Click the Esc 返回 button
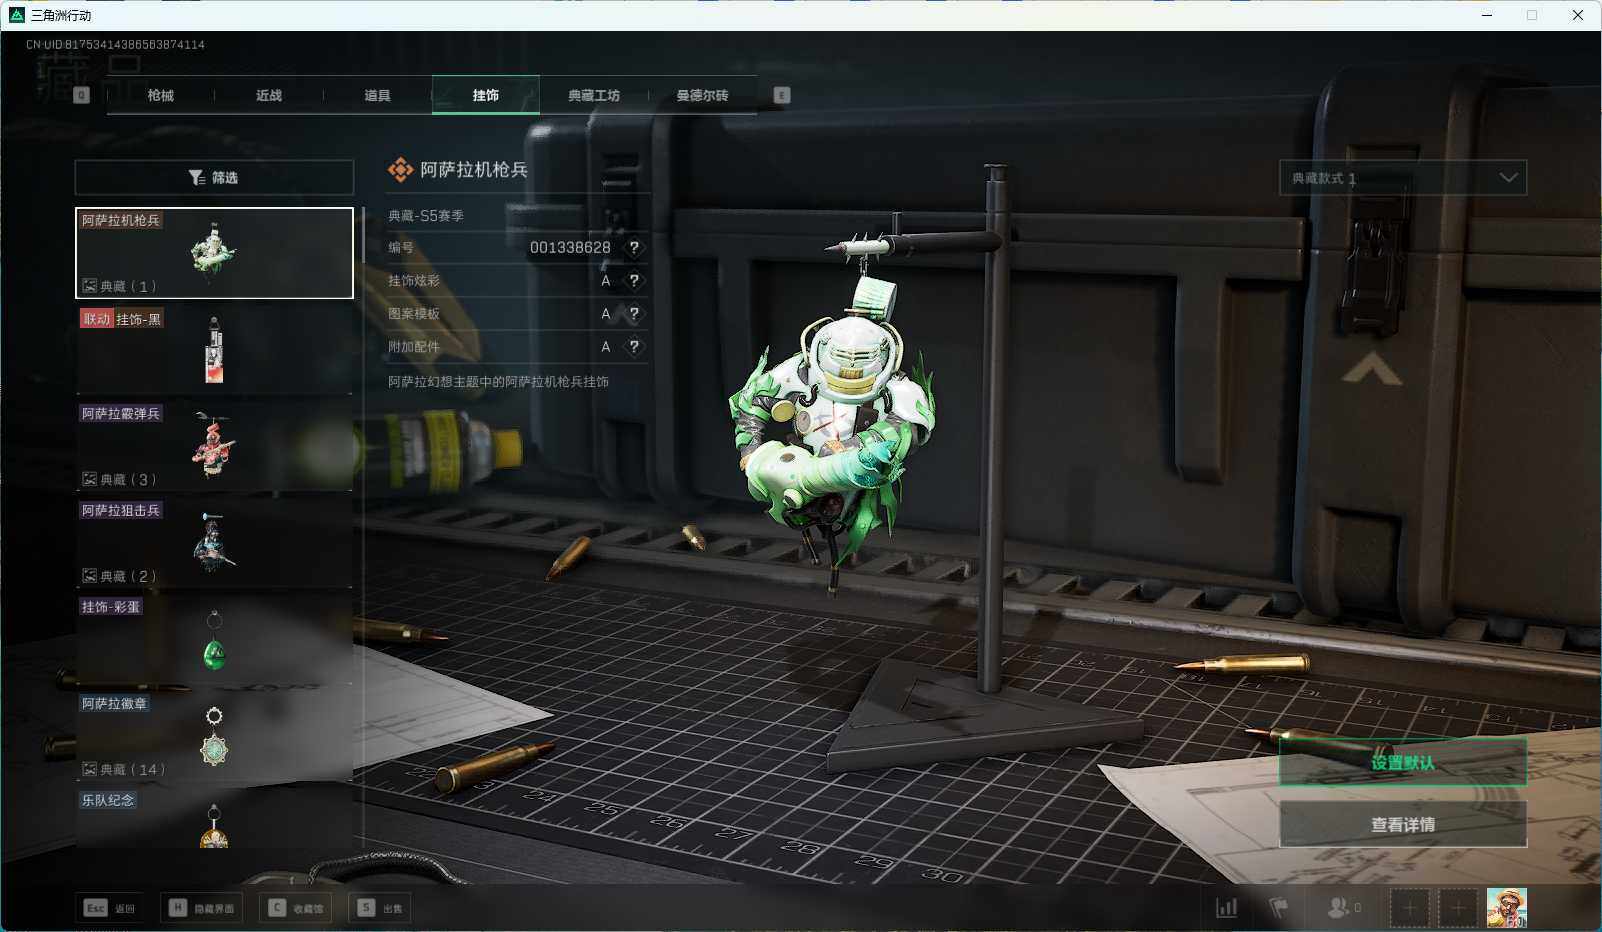 coord(110,908)
